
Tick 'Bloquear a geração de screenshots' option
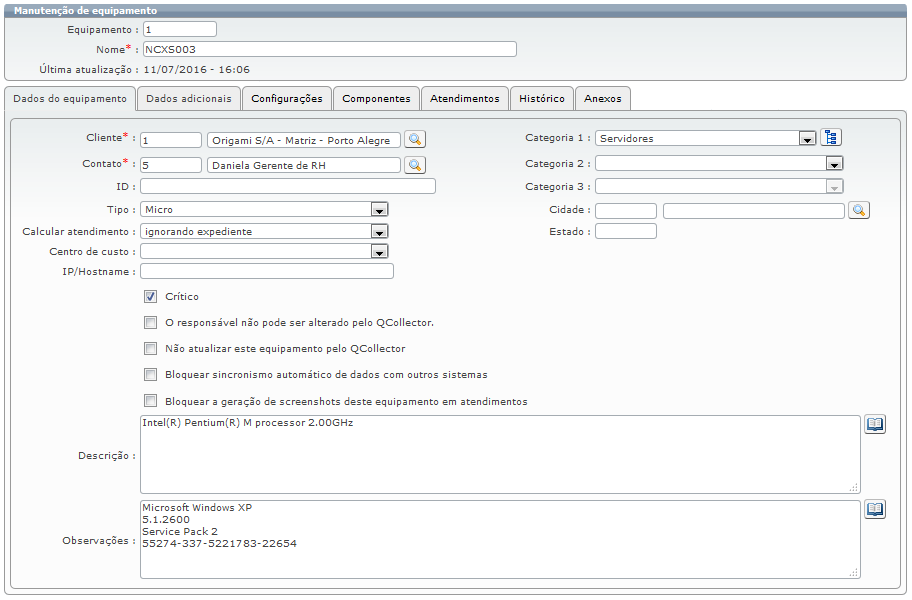coord(151,401)
